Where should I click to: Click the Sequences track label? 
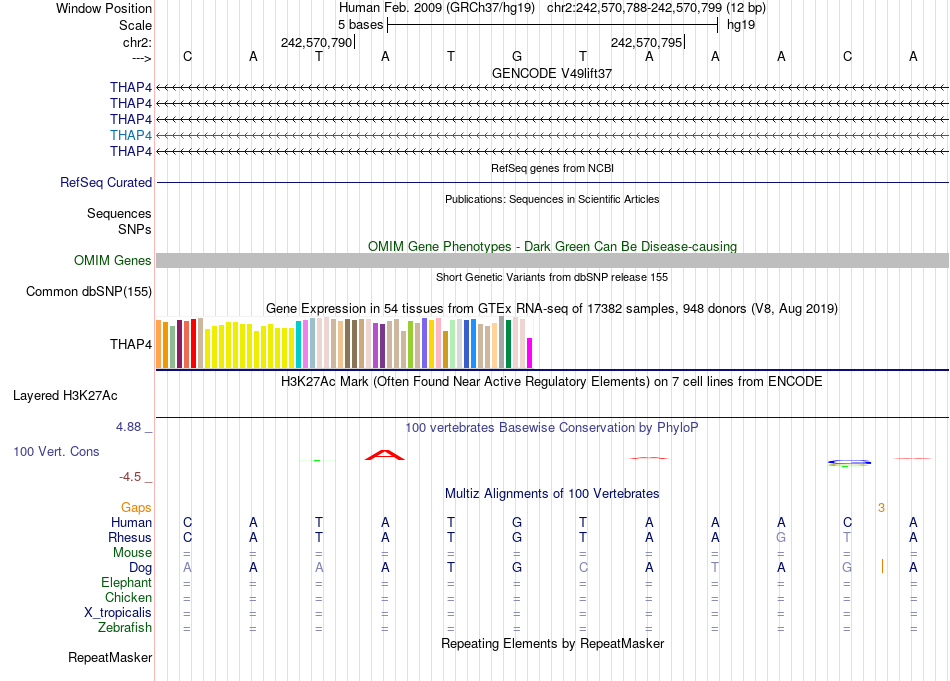(119, 213)
